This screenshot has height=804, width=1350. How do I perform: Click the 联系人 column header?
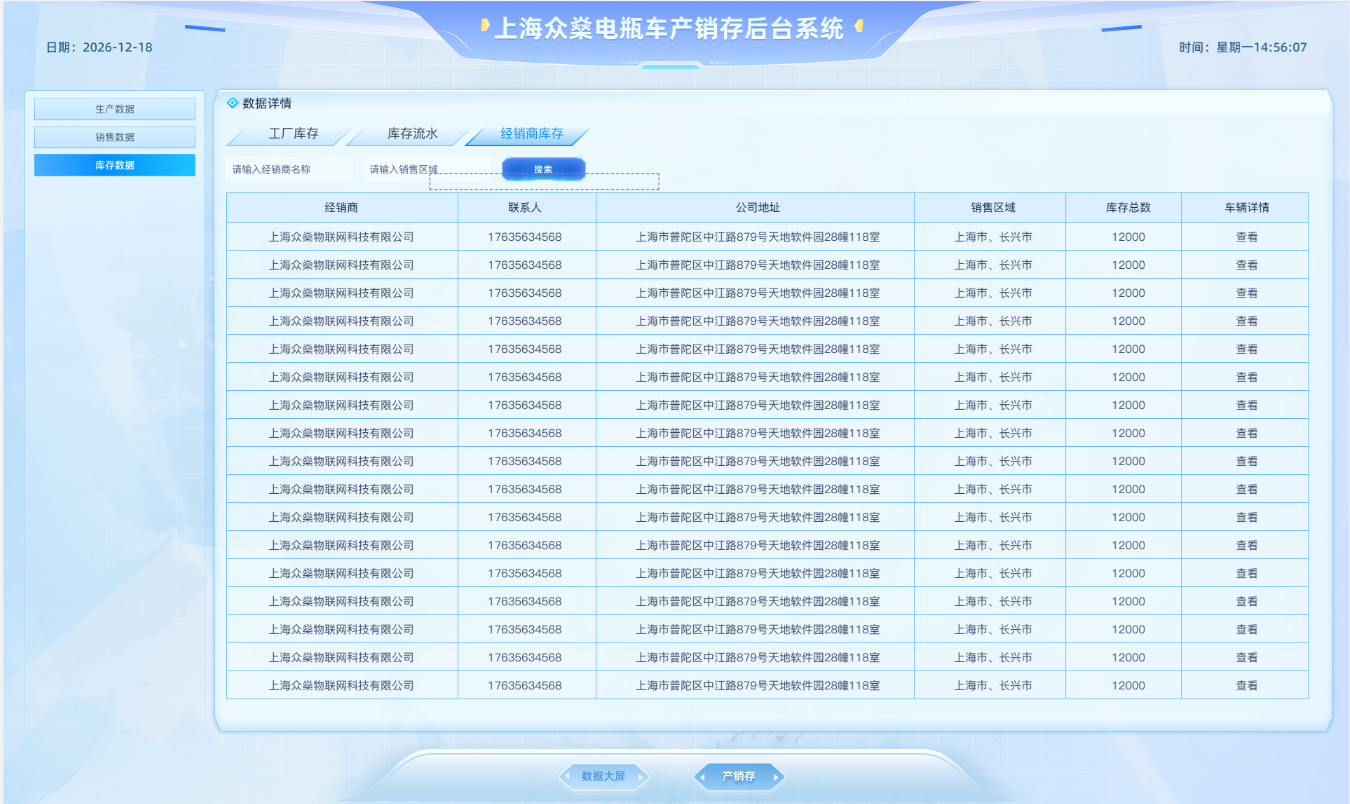(527, 208)
